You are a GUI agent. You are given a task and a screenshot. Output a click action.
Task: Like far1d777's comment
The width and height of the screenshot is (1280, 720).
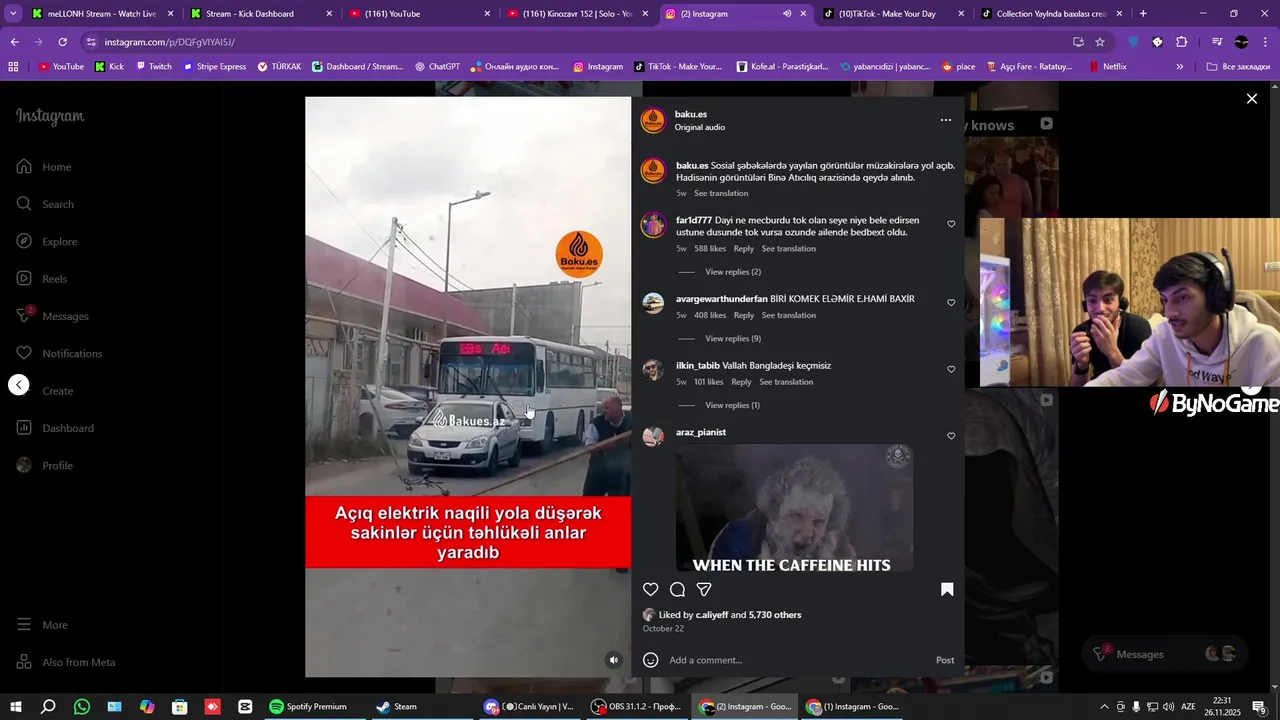(x=951, y=224)
